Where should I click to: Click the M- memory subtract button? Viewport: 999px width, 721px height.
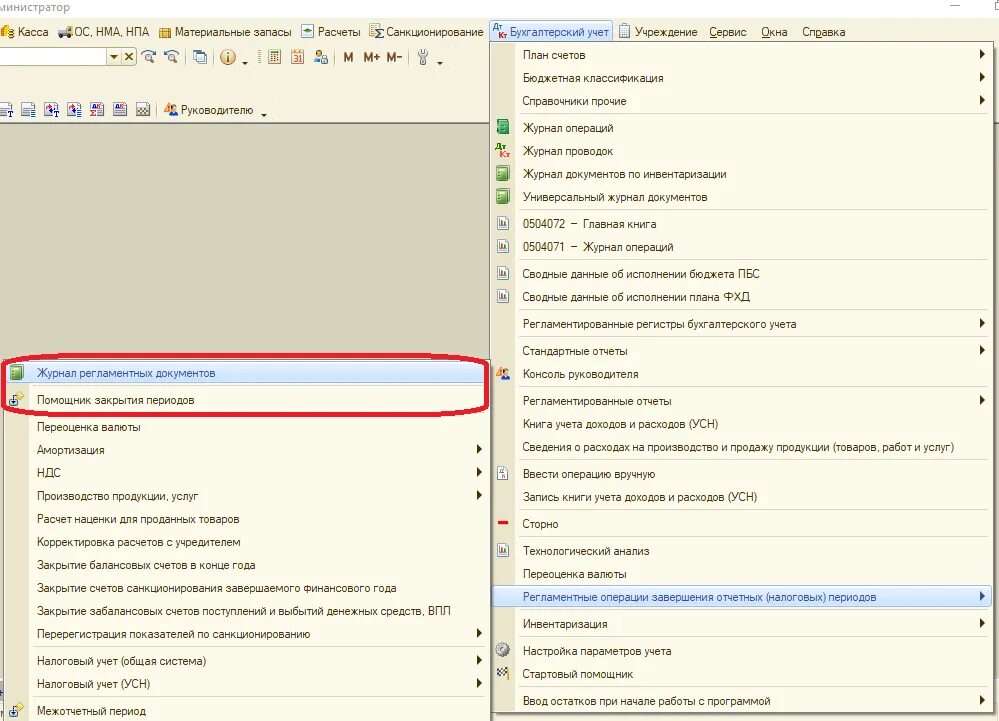[394, 57]
